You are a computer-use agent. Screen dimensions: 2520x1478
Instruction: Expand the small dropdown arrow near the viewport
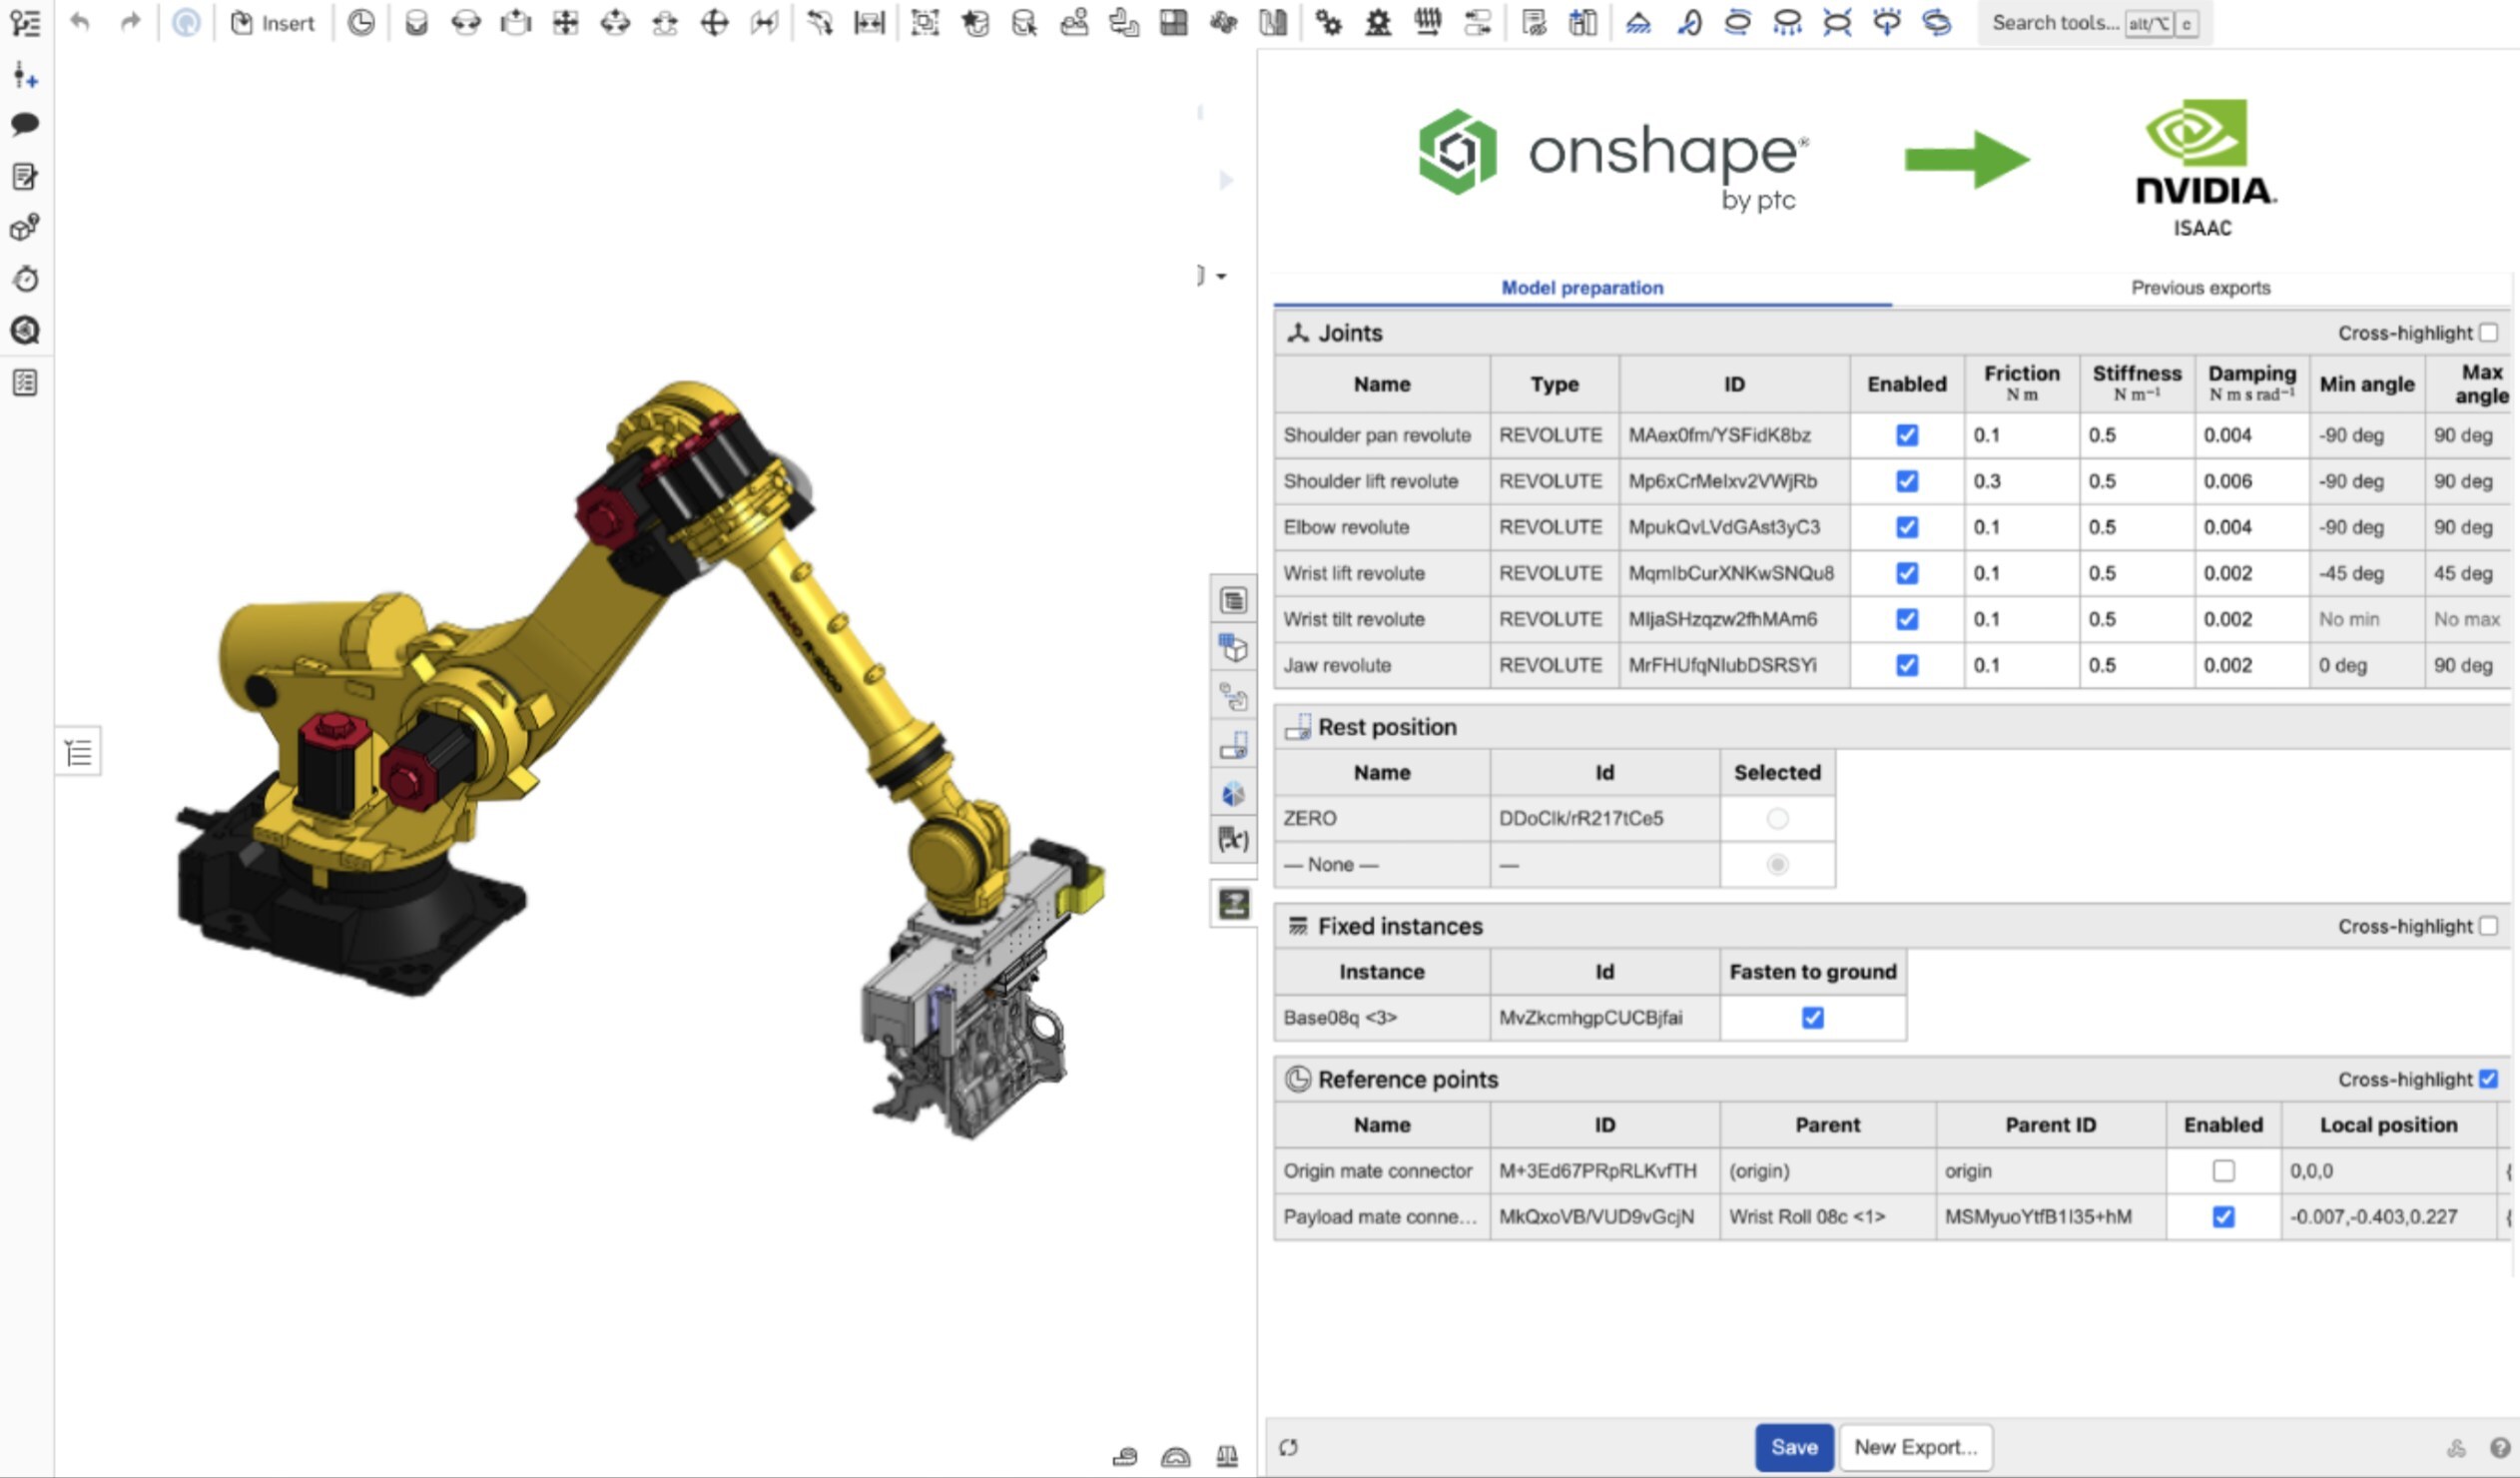pos(1221,276)
